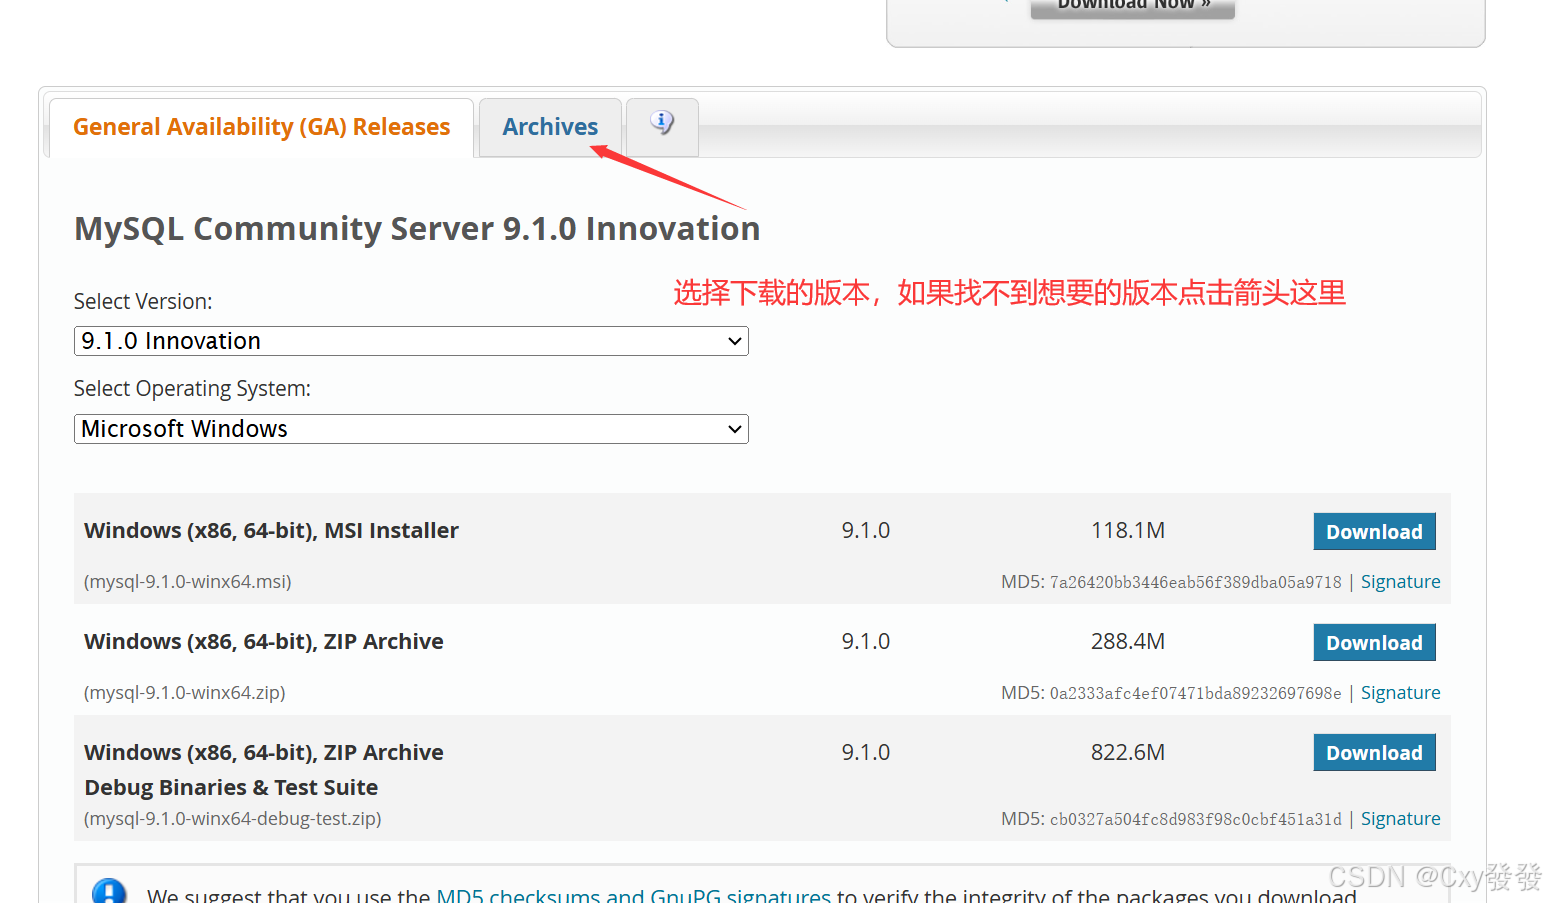Click the 9.1.0 version in MSI Installer row
The height and width of the screenshot is (903, 1547).
click(x=866, y=531)
